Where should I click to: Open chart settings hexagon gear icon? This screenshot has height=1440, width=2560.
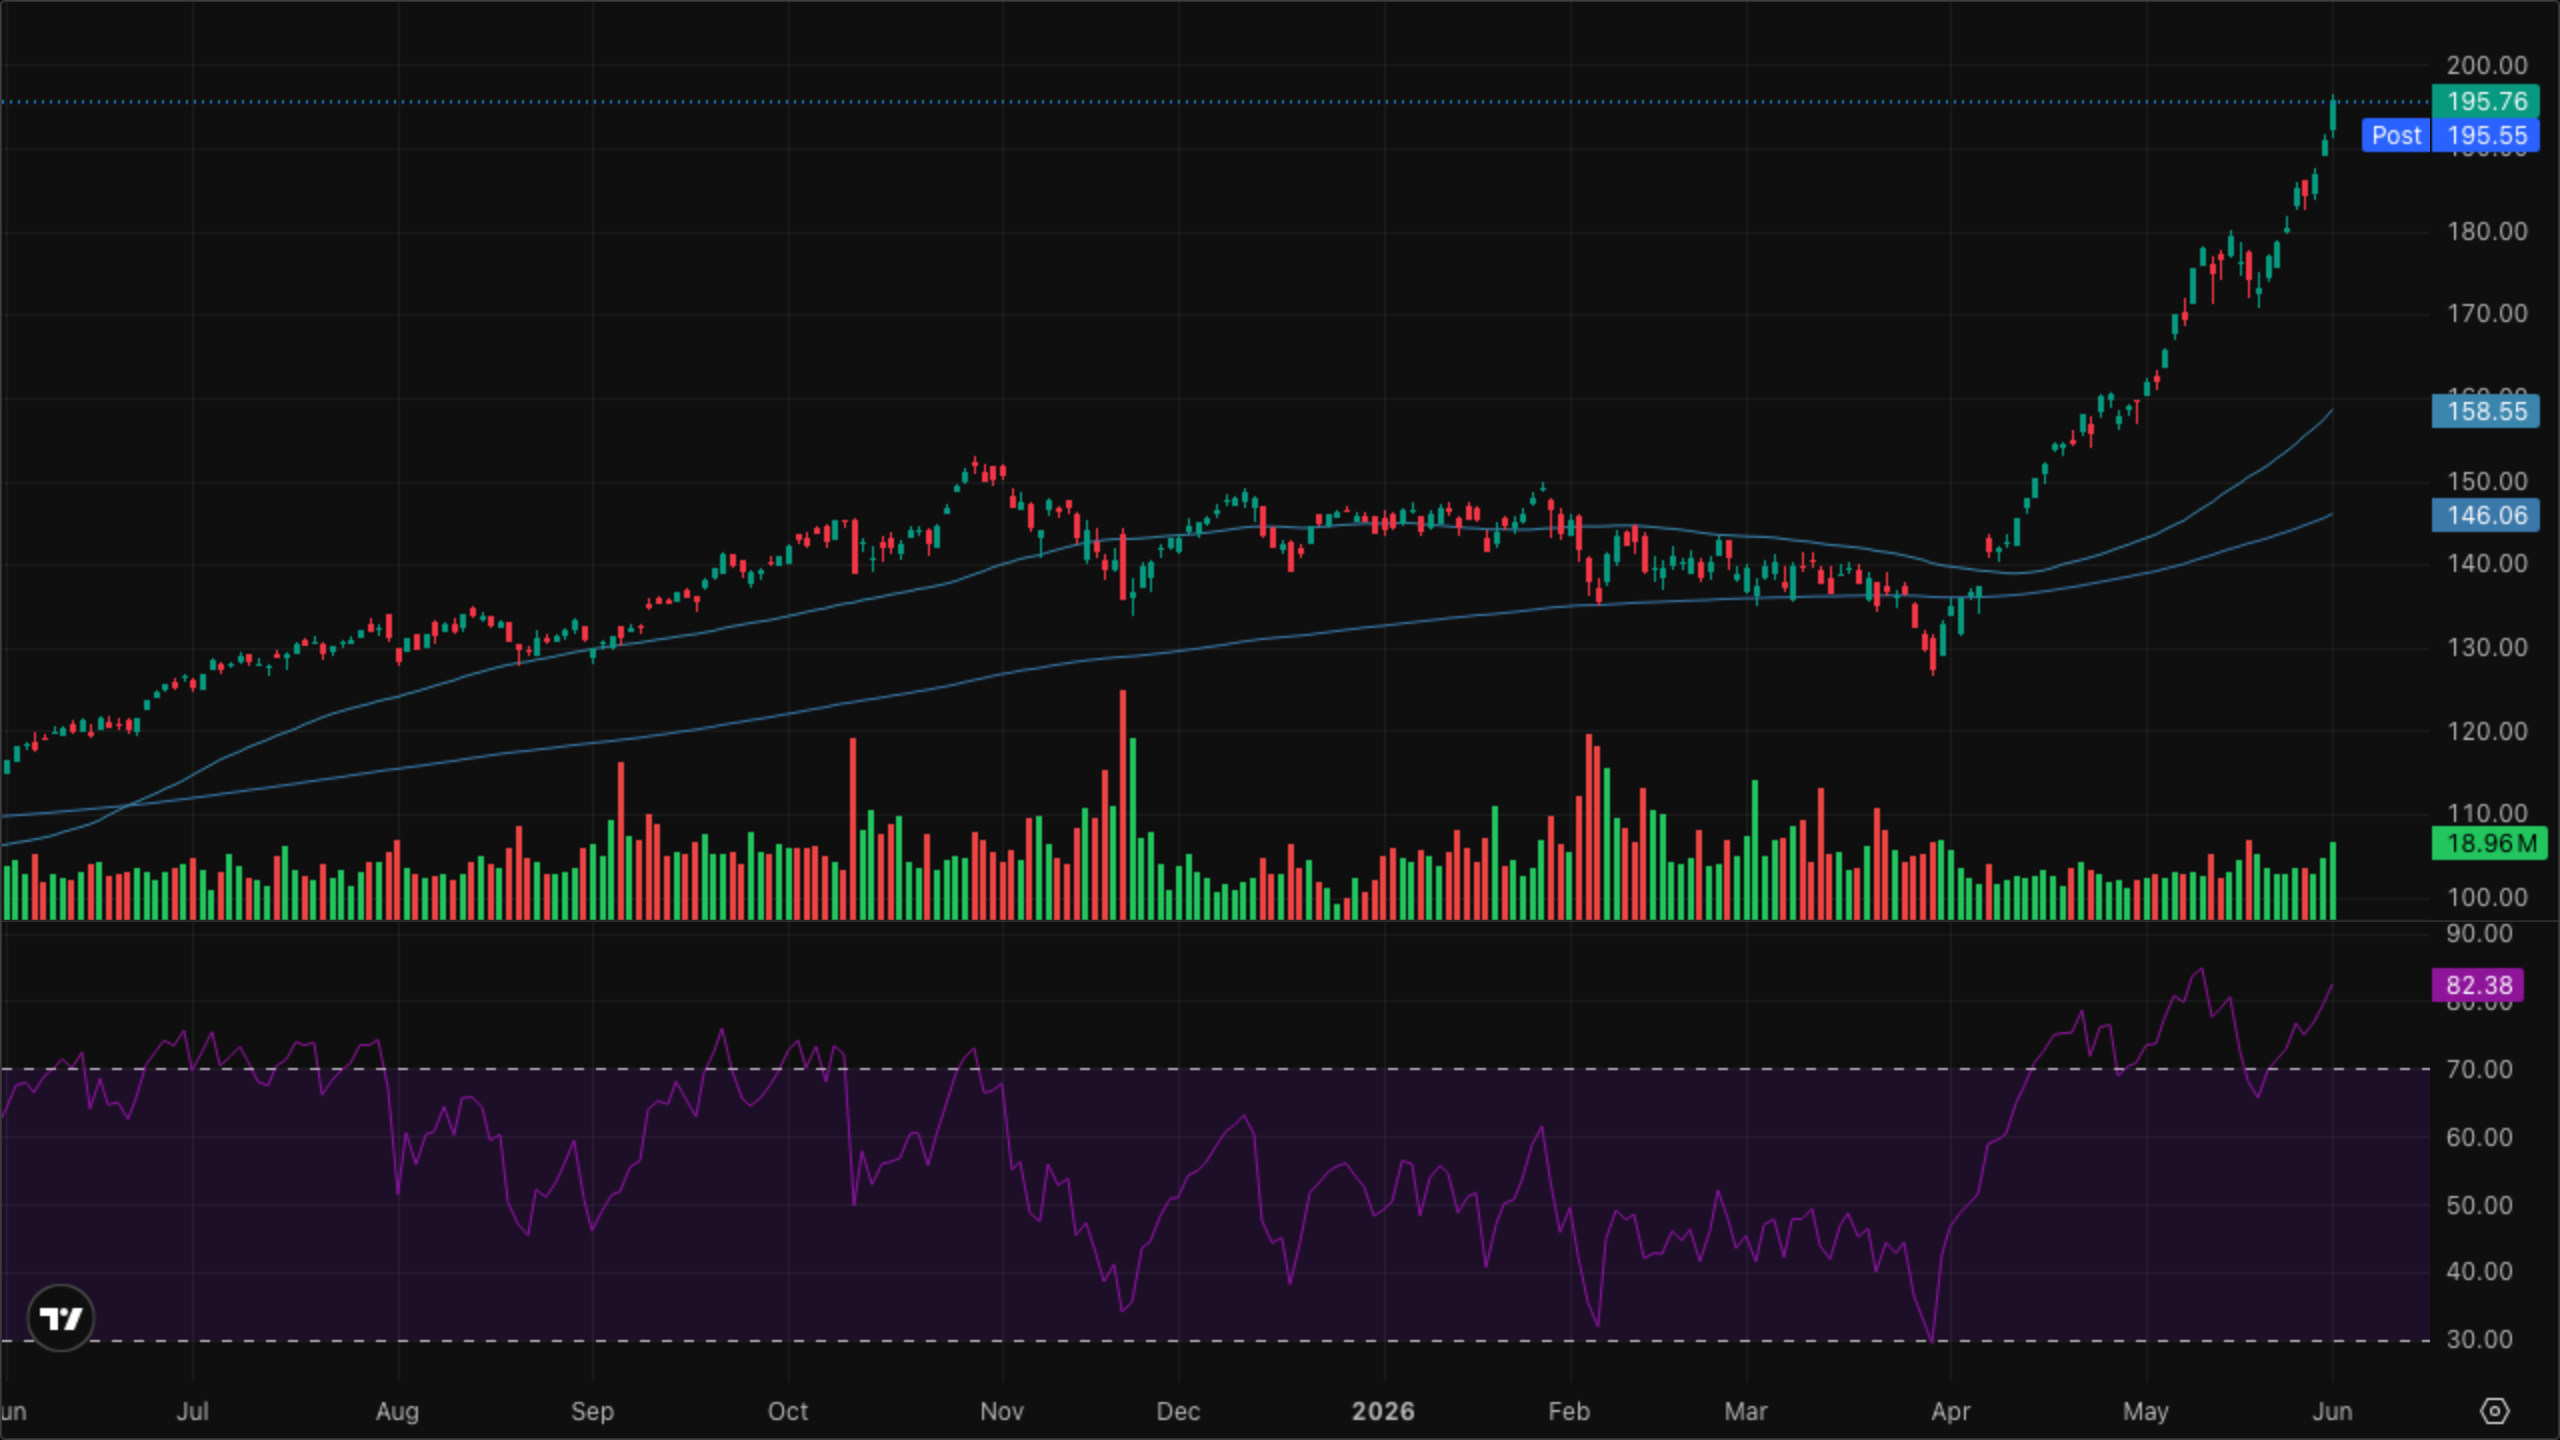[2494, 1411]
